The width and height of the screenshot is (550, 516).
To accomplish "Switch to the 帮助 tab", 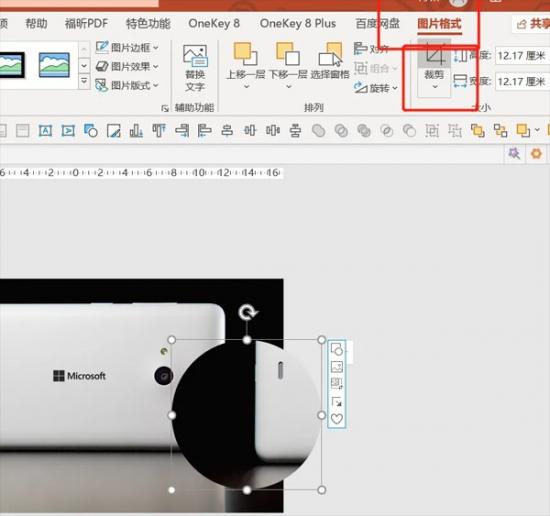I will pos(36,24).
